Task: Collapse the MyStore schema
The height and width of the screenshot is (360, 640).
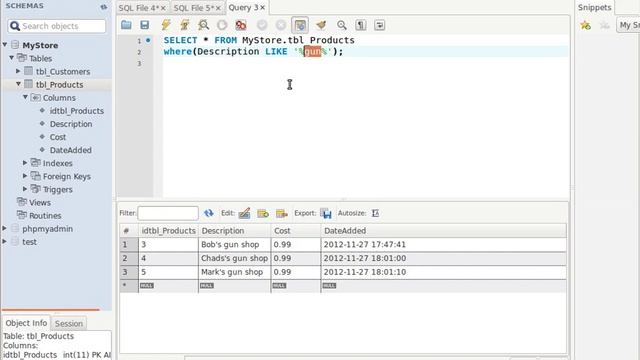Action: (x=5, y=44)
